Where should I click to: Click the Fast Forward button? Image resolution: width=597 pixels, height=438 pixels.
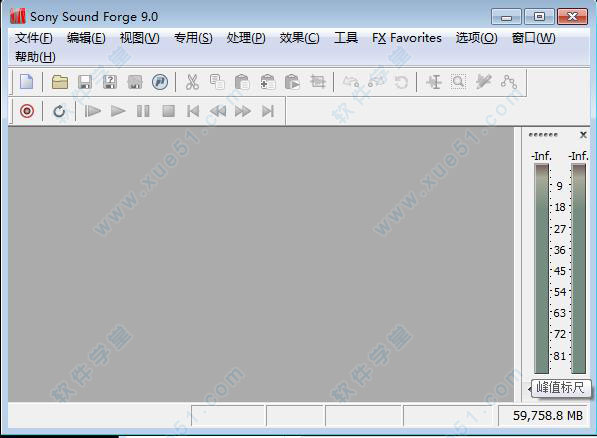pyautogui.click(x=243, y=111)
